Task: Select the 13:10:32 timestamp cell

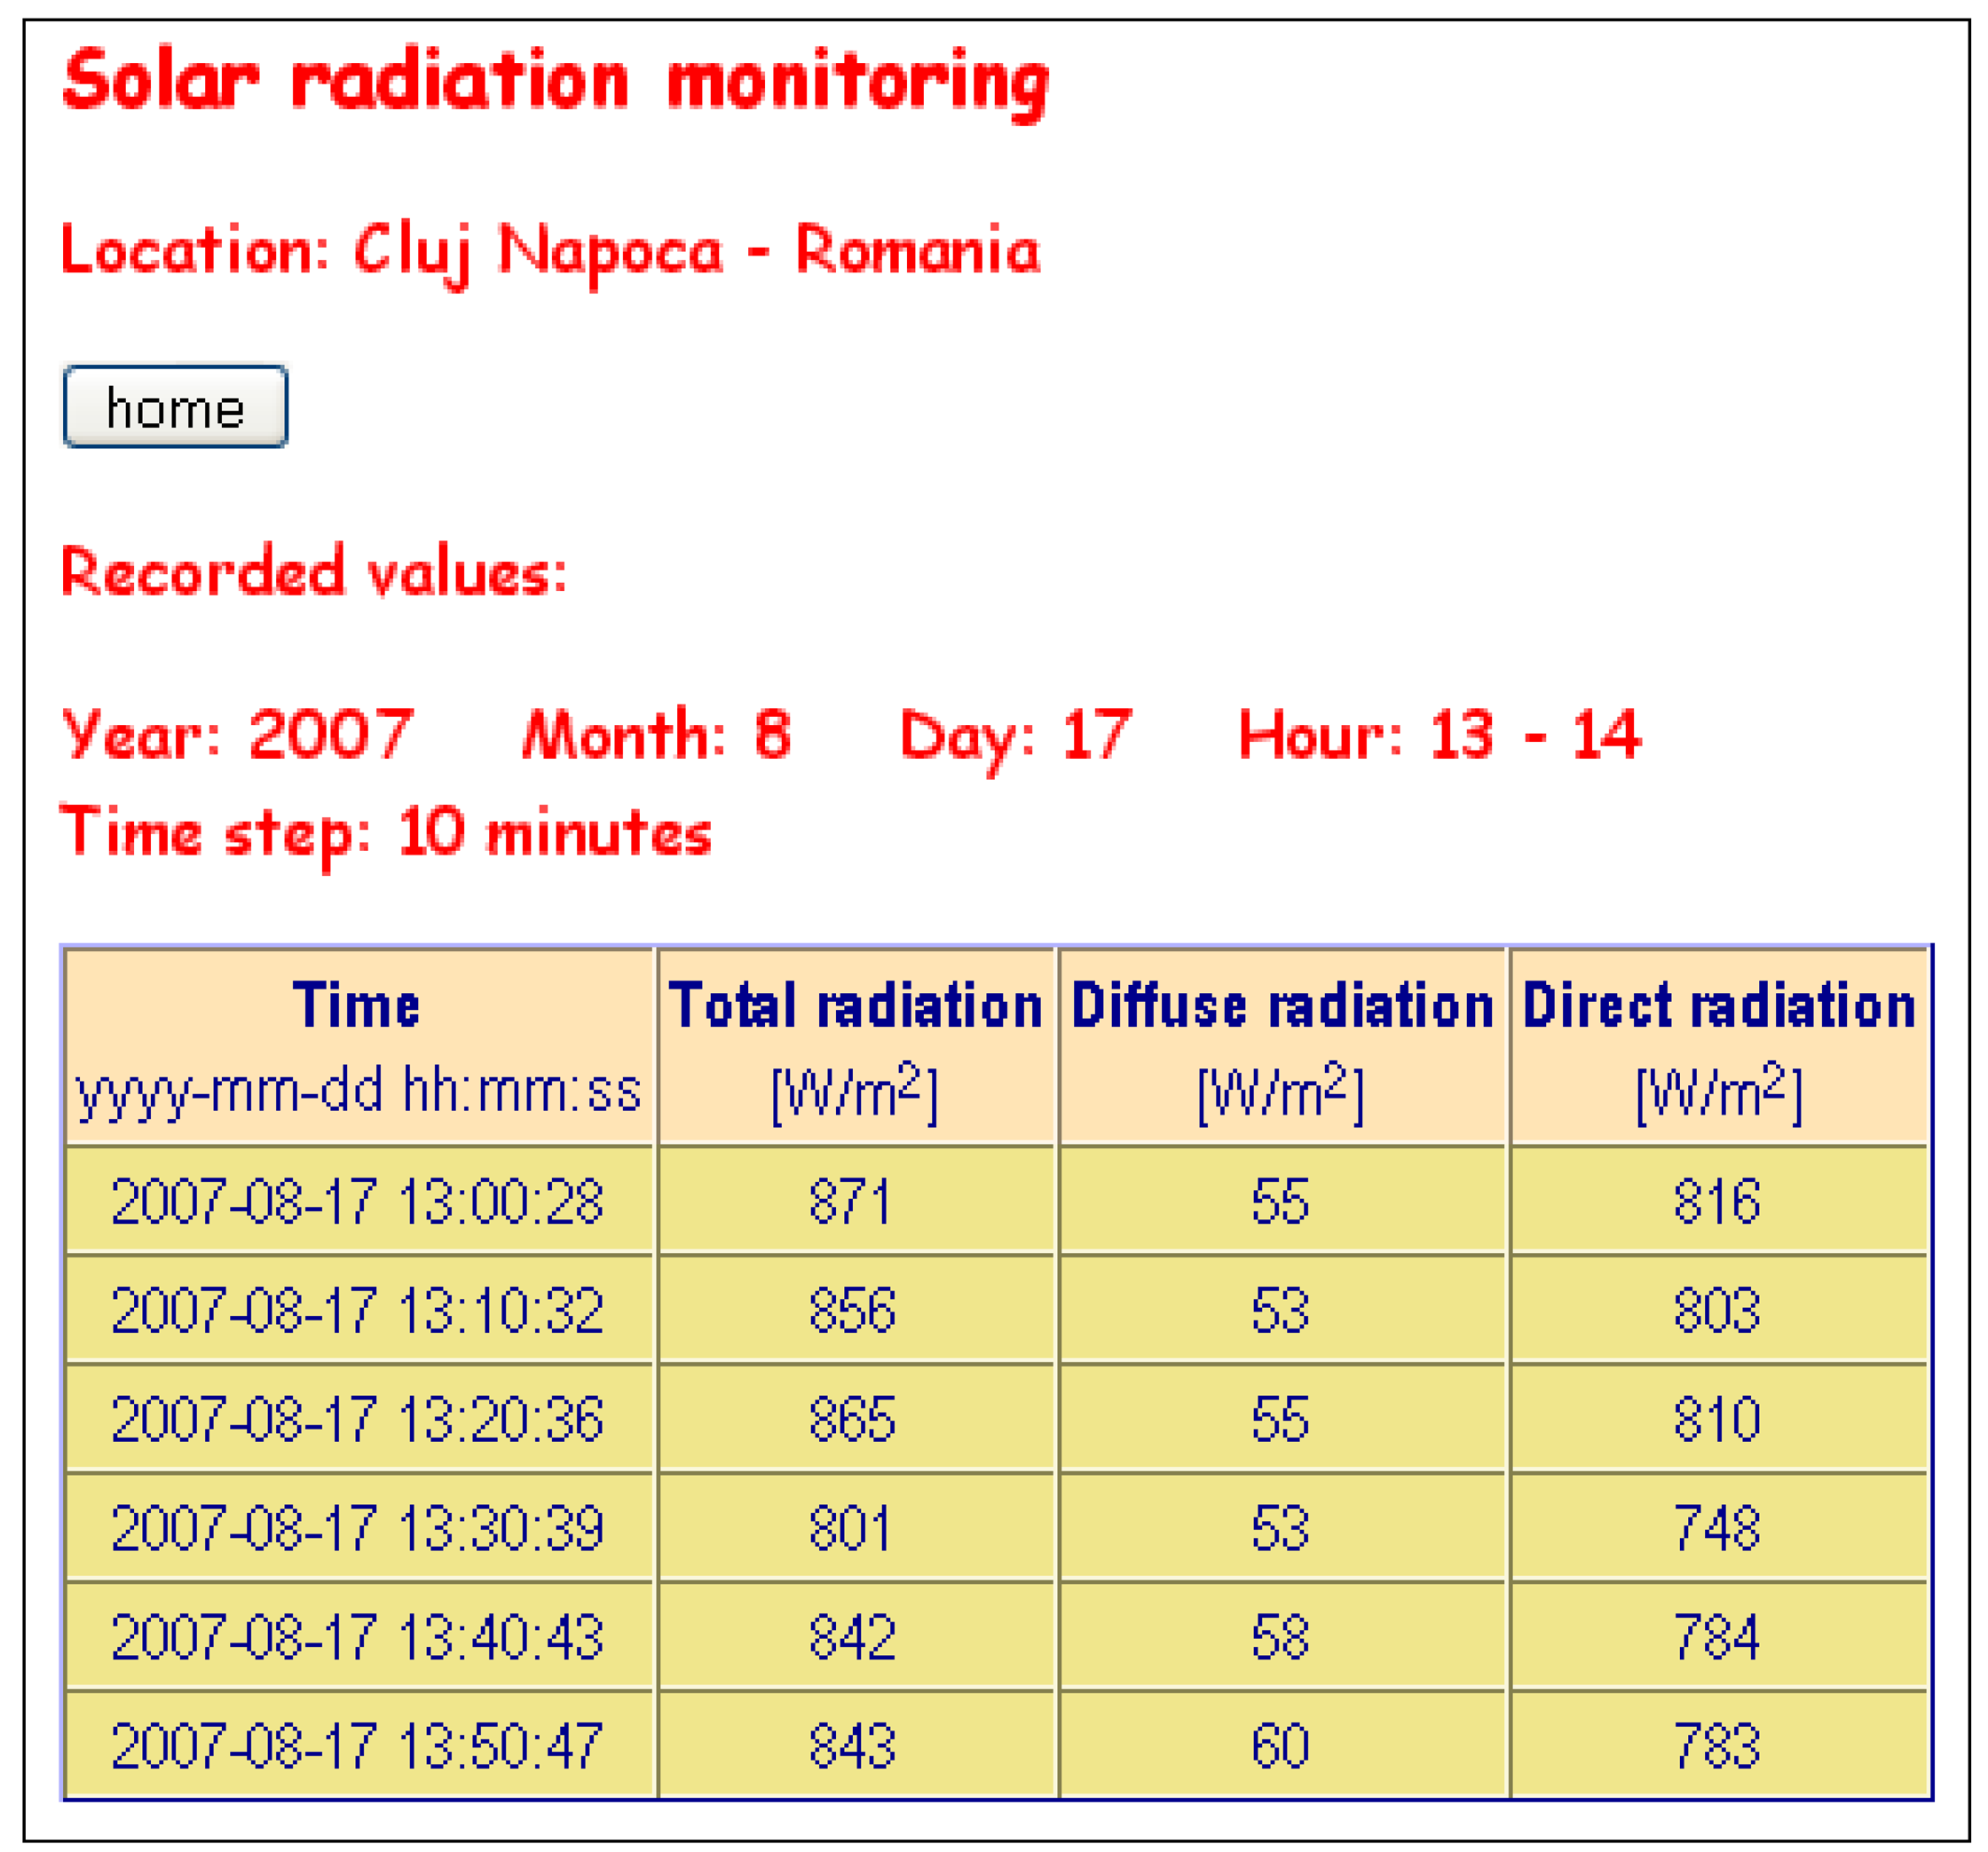Action: coord(357,1310)
